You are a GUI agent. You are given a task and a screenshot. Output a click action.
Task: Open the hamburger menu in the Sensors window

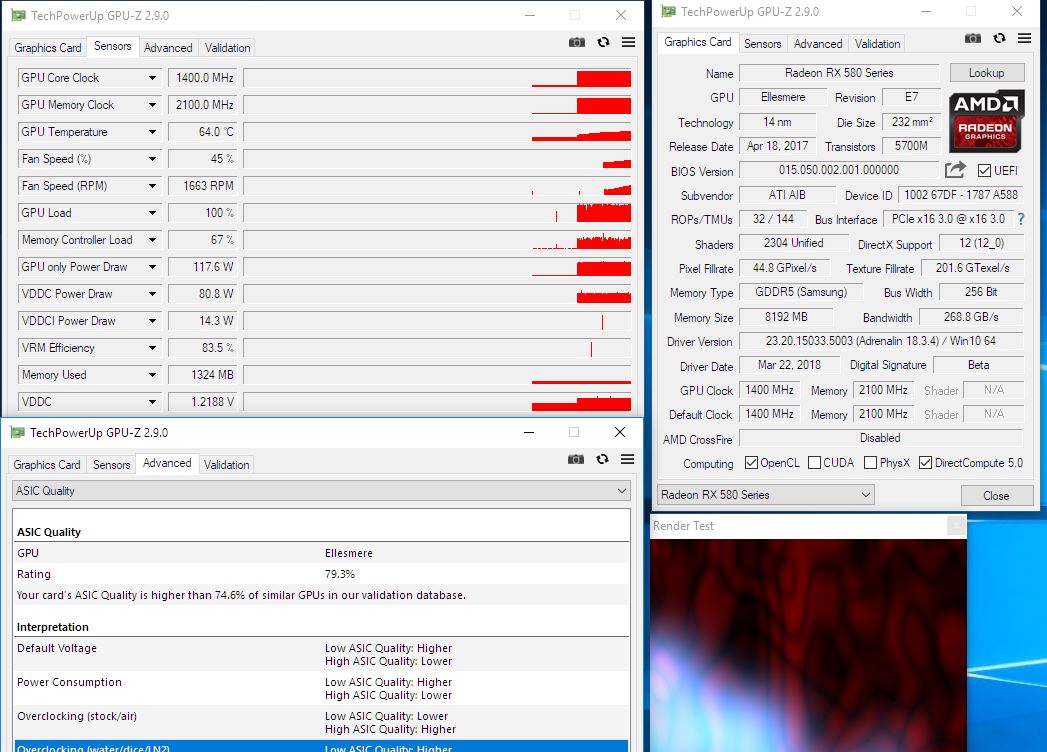[628, 42]
